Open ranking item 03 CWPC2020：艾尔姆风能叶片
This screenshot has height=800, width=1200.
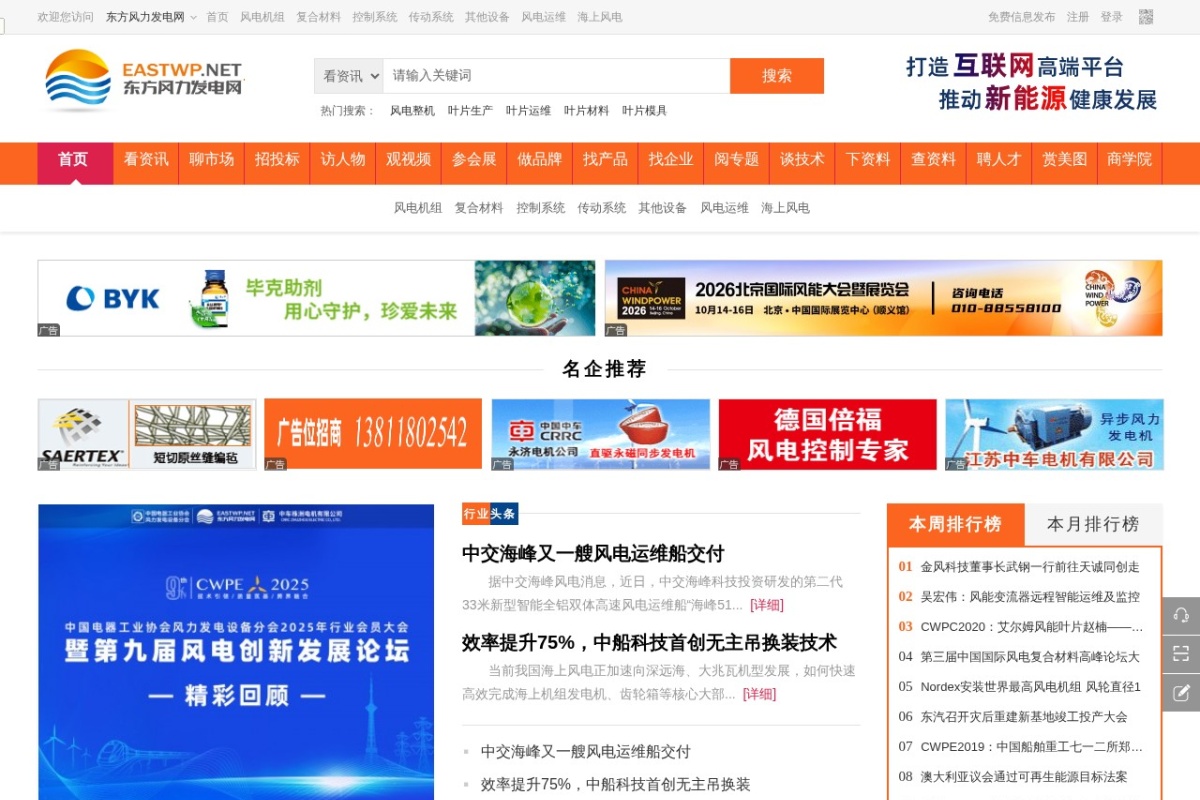point(1032,627)
